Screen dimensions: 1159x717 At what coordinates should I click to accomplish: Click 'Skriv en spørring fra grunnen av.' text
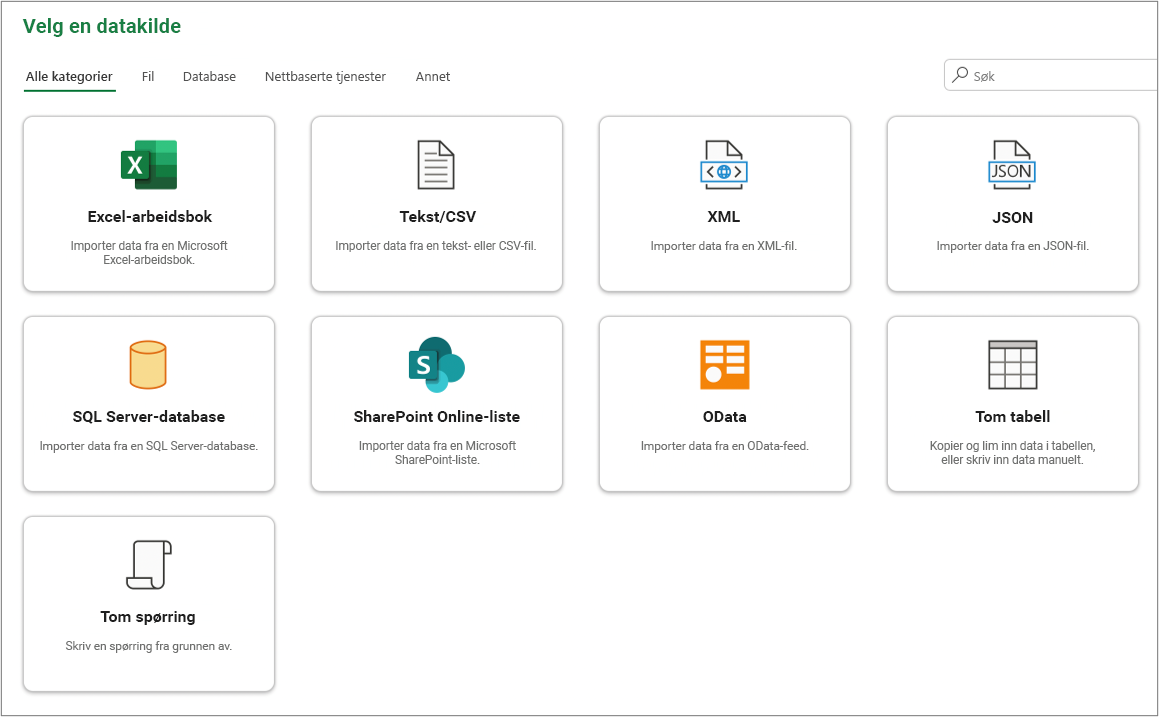149,646
